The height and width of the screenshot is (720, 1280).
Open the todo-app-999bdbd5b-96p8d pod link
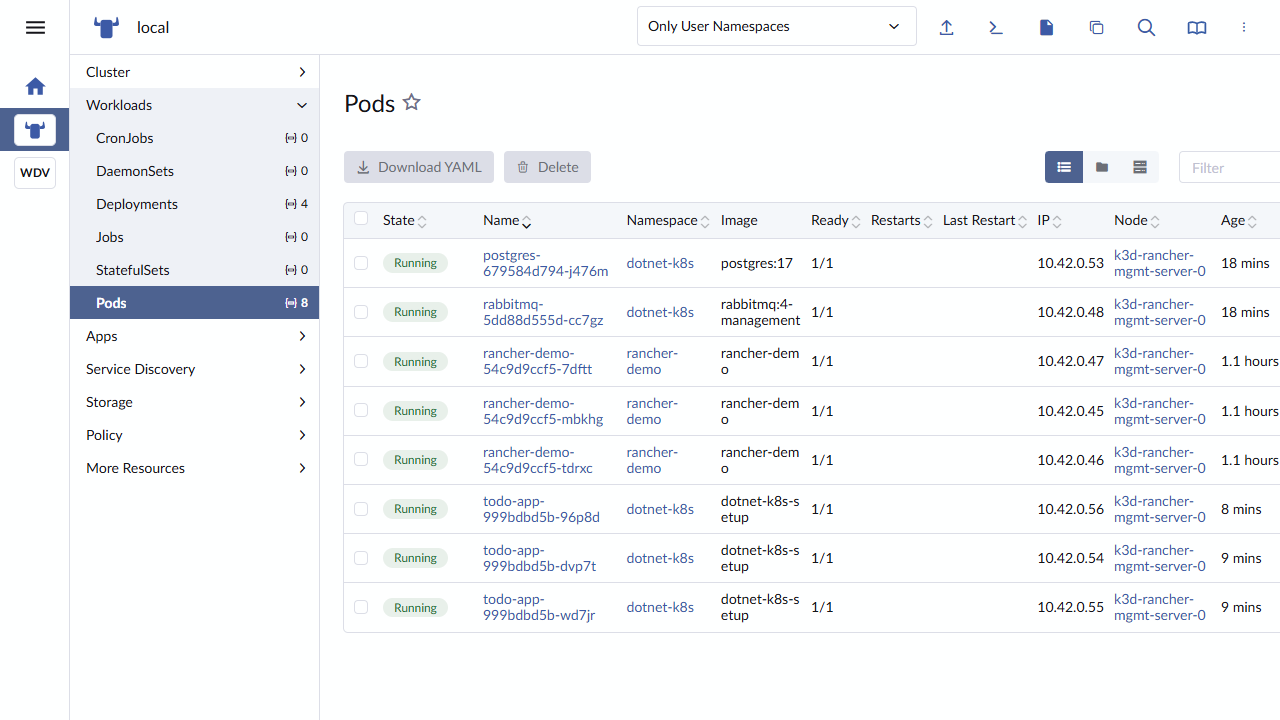pos(541,509)
